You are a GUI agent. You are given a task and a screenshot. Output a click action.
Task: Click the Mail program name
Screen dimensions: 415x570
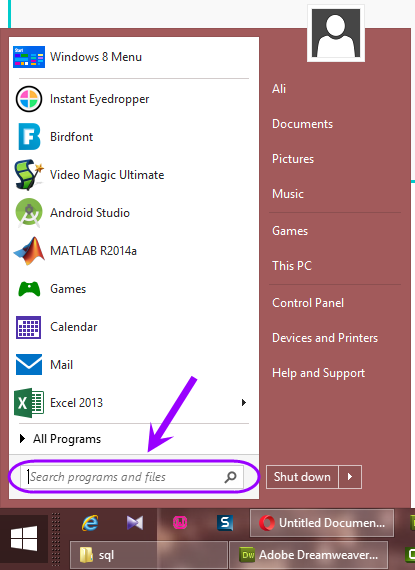61,365
